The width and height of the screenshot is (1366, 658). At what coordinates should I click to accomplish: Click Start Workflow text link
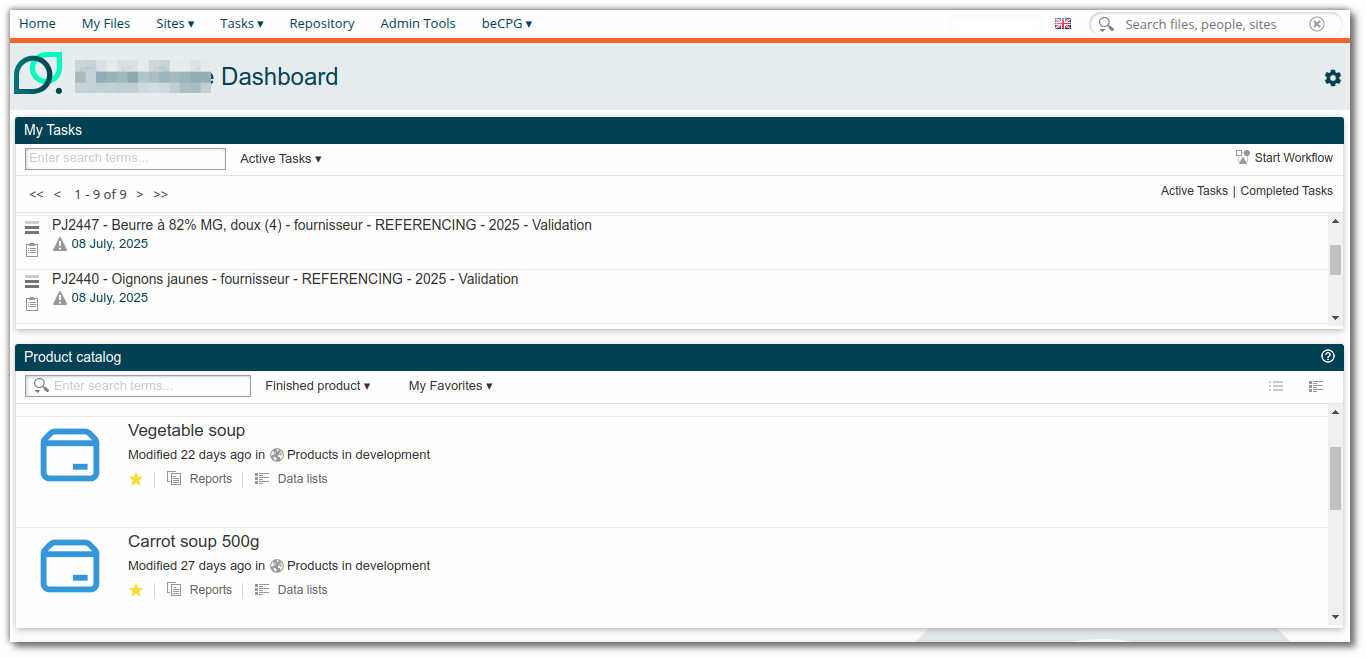1294,158
